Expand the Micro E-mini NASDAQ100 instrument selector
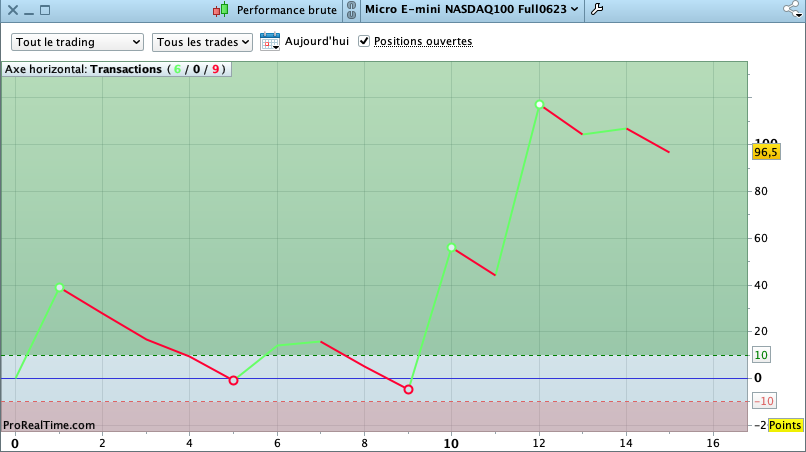 click(472, 9)
